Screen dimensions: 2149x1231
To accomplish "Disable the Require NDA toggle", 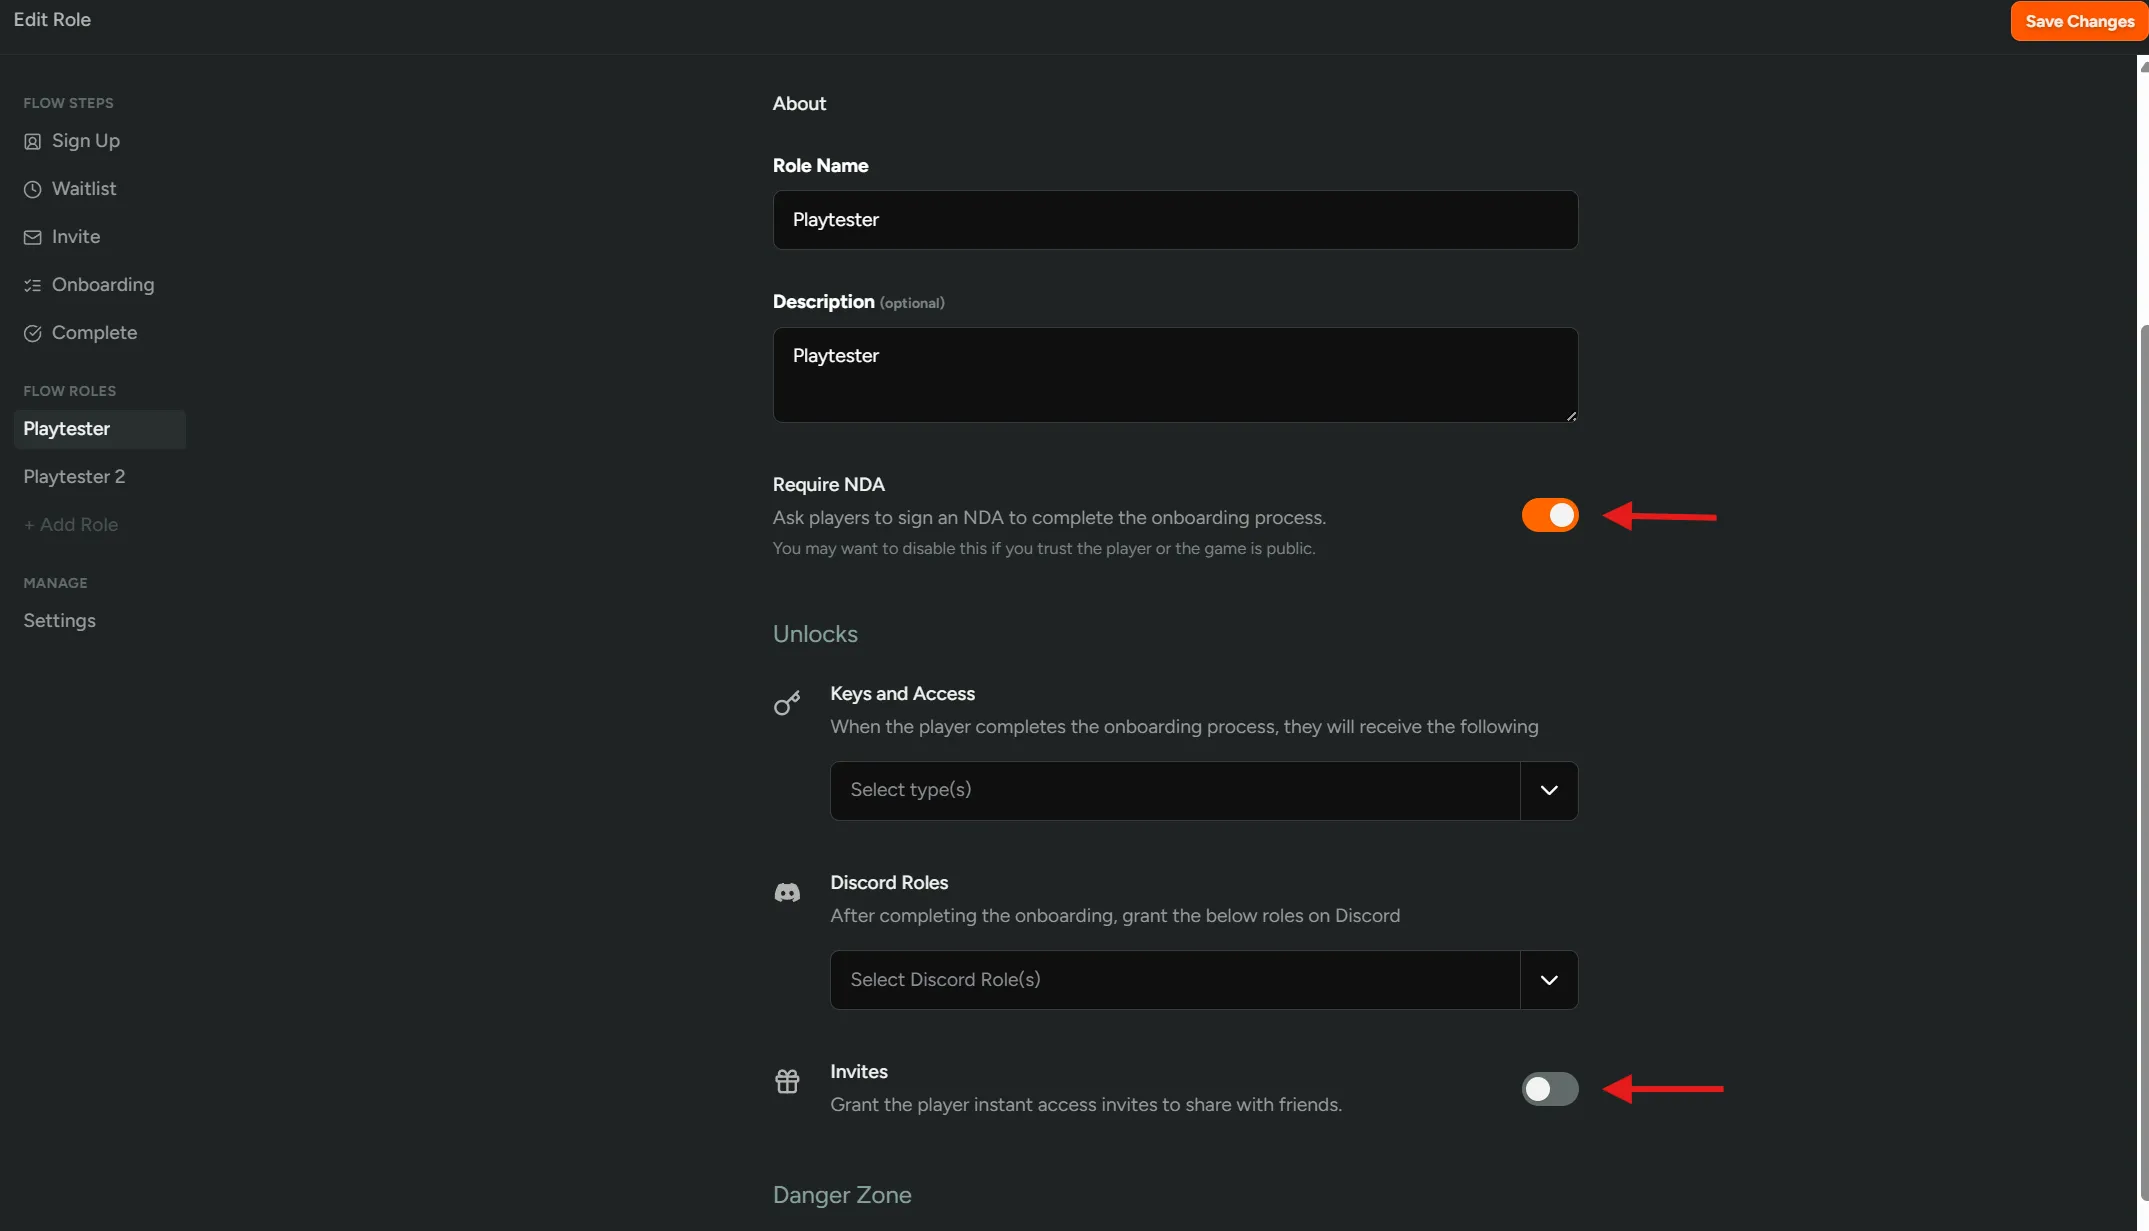I will click(1548, 515).
